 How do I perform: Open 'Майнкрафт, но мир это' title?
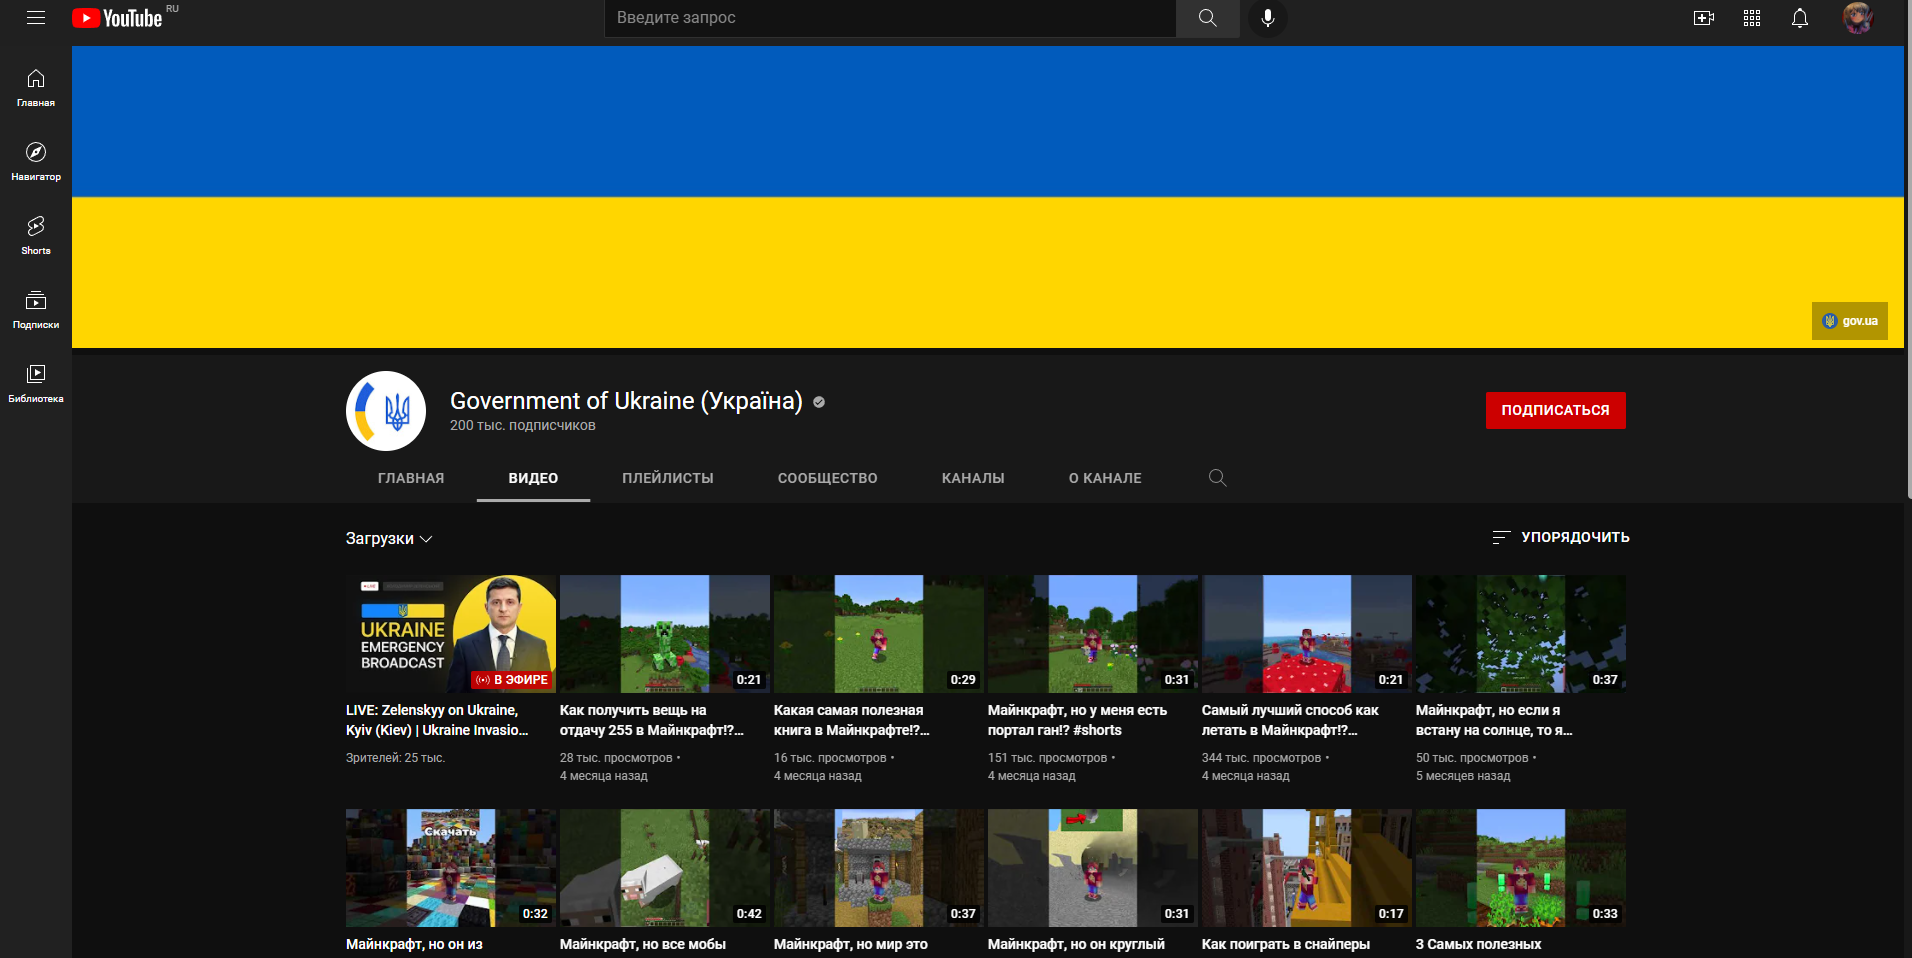coord(851,944)
